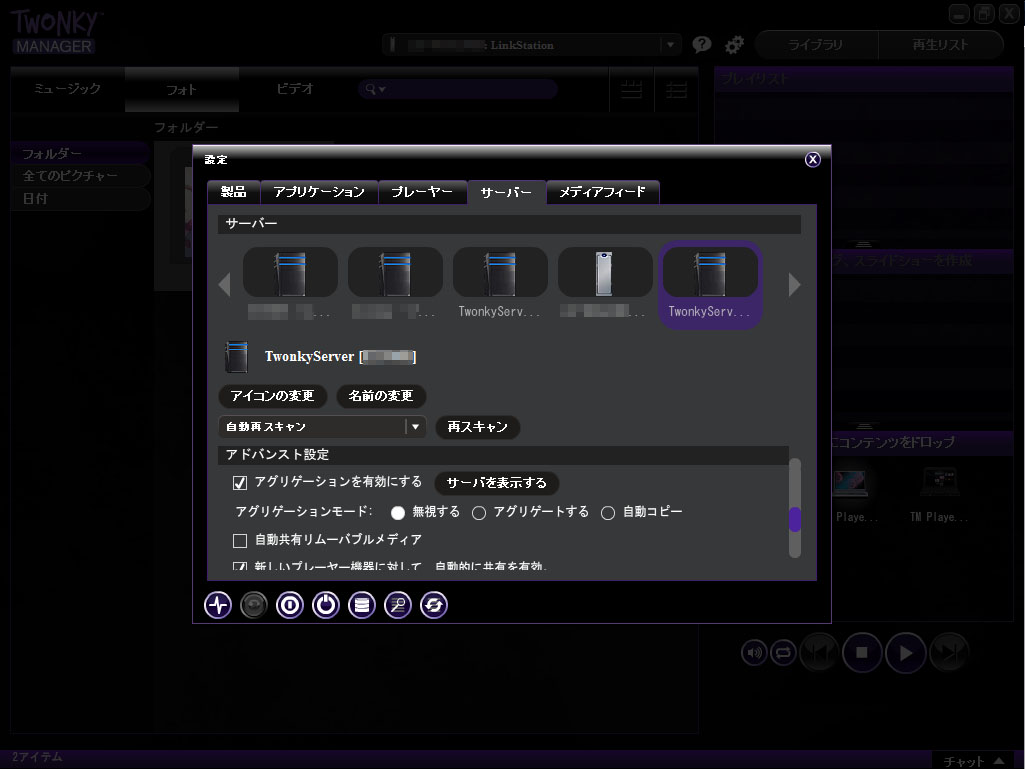Enable 自動共有リムーバブルメディア checkbox
Image resolution: width=1025 pixels, height=769 pixels.
click(240, 541)
